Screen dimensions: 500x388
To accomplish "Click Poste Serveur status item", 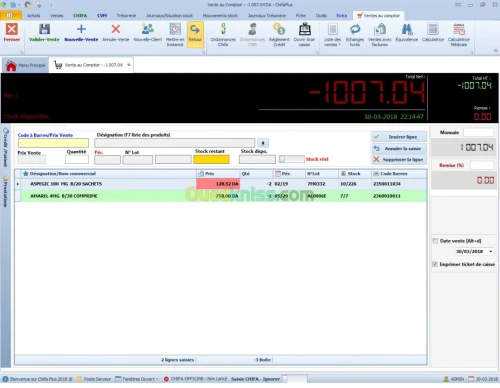I will 94,379.
